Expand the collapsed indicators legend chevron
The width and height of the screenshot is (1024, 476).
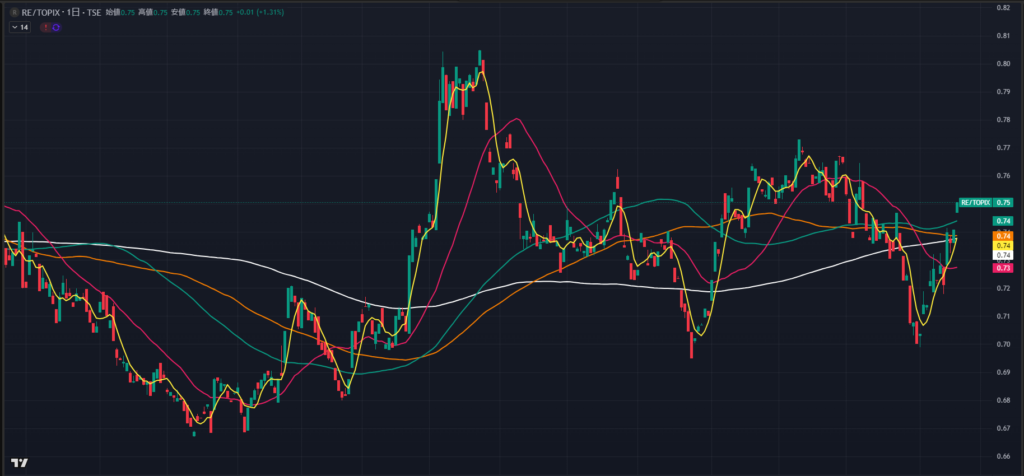[x=13, y=27]
